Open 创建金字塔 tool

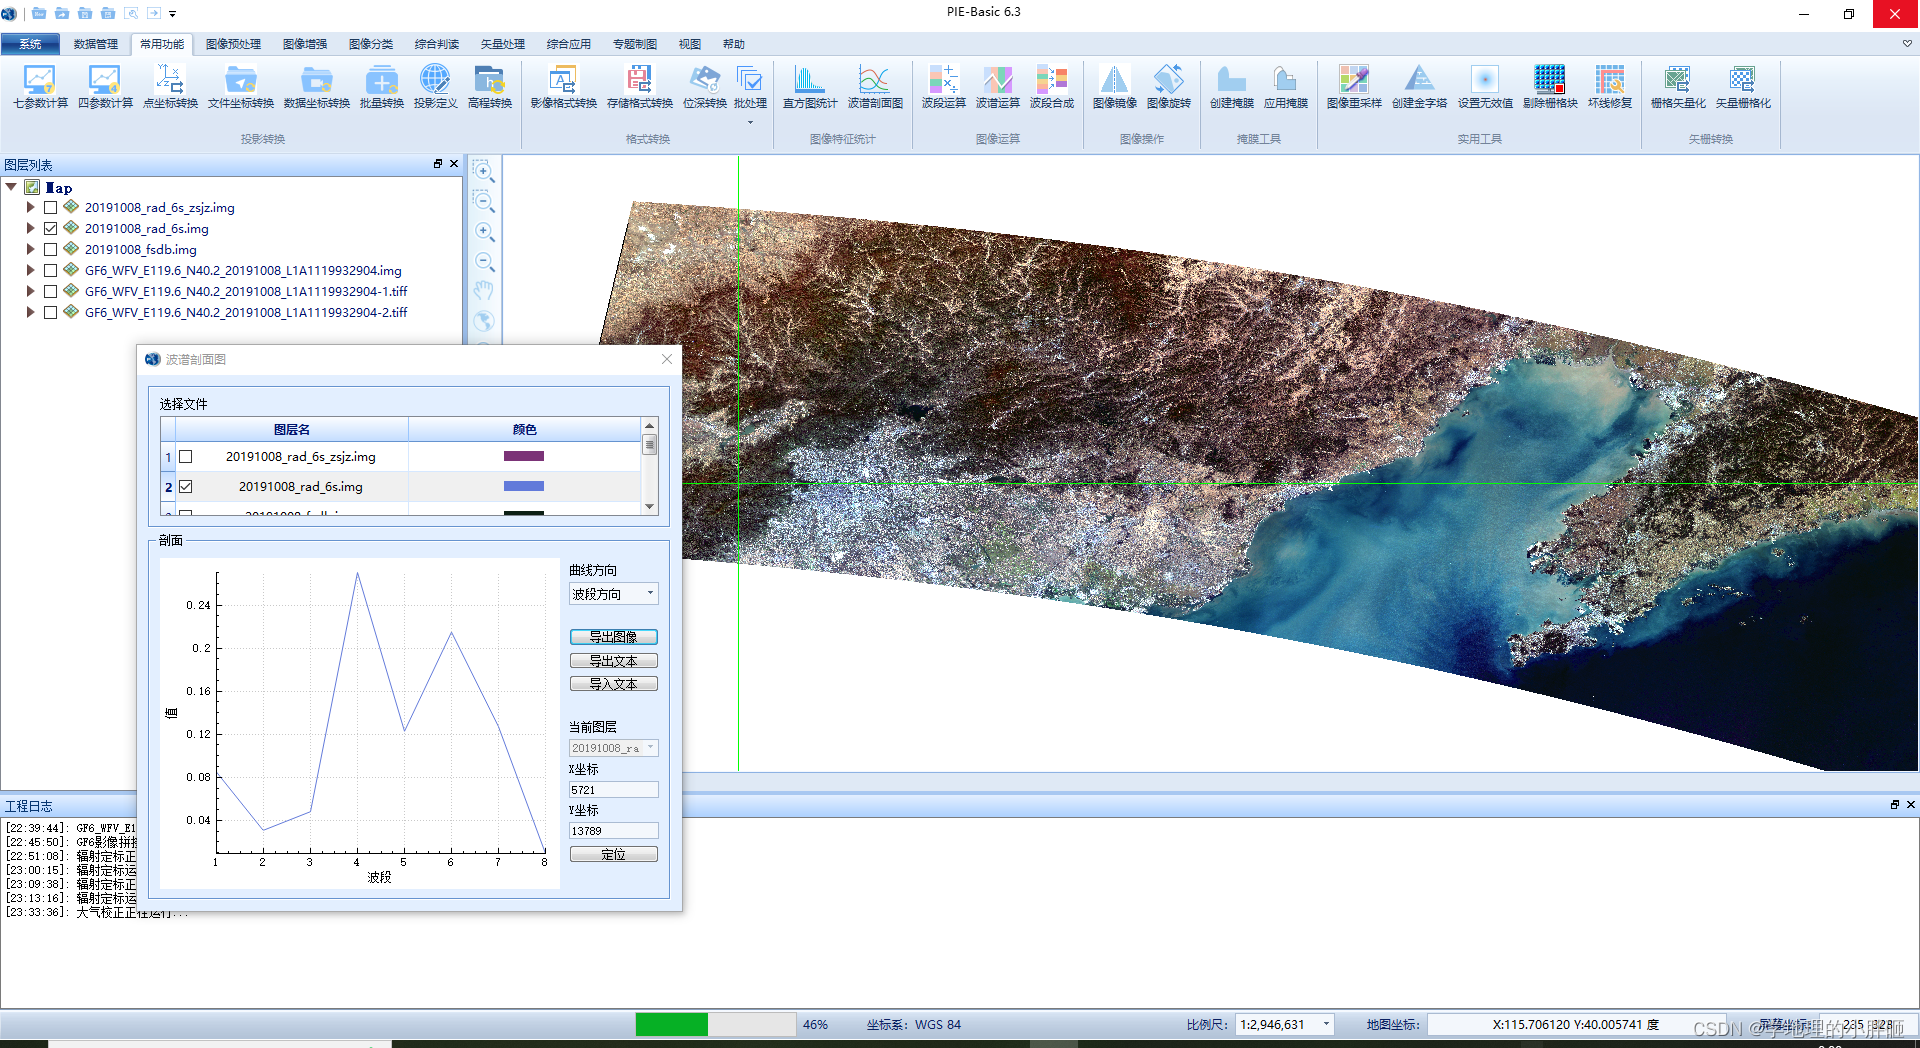pos(1419,87)
